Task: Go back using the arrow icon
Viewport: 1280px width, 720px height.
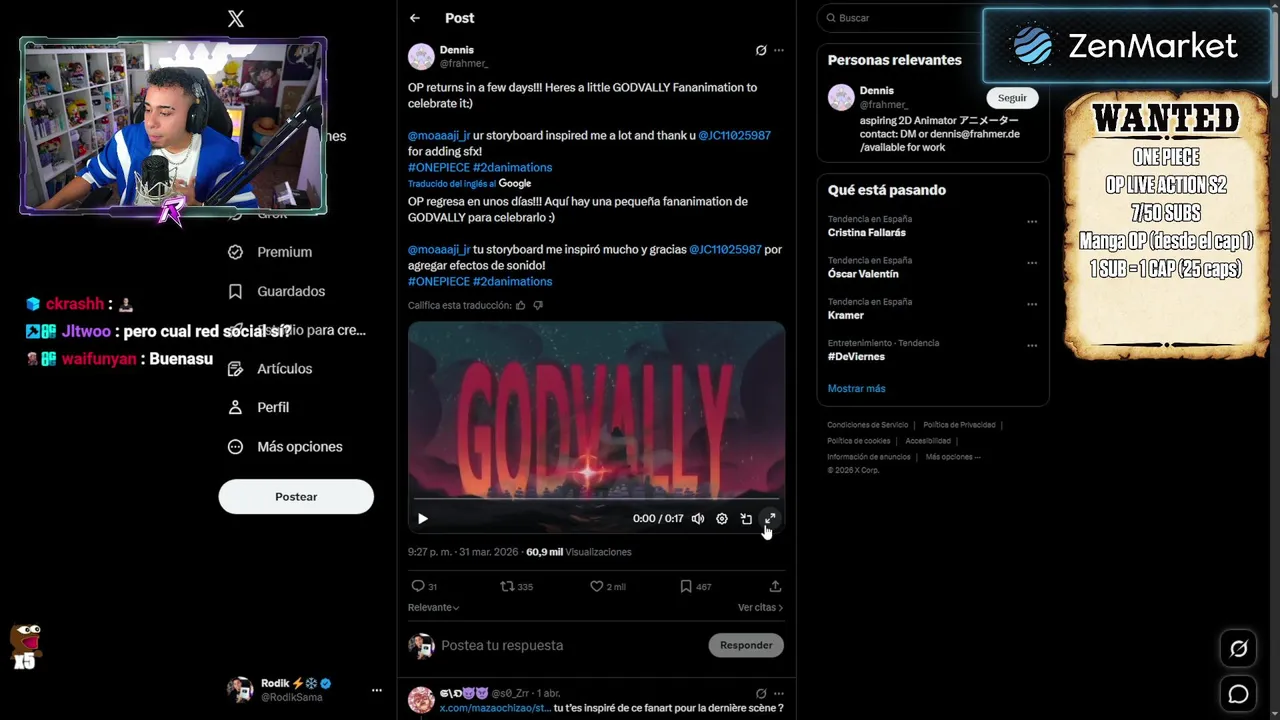Action: [x=415, y=18]
